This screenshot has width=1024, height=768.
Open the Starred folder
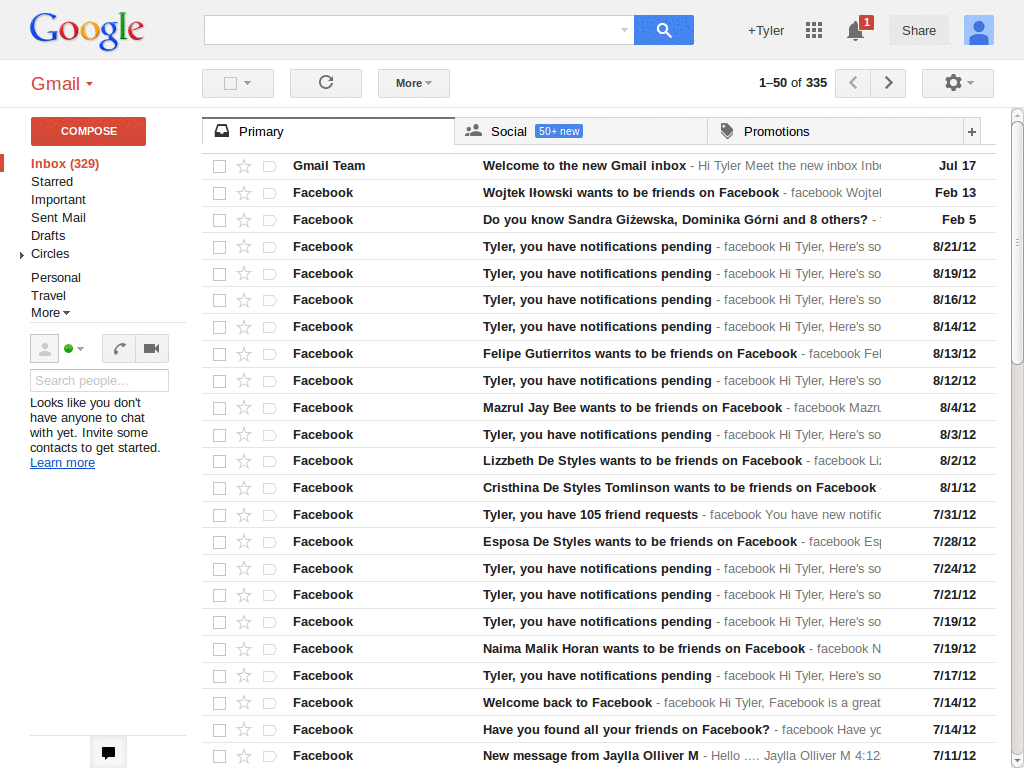tap(52, 182)
